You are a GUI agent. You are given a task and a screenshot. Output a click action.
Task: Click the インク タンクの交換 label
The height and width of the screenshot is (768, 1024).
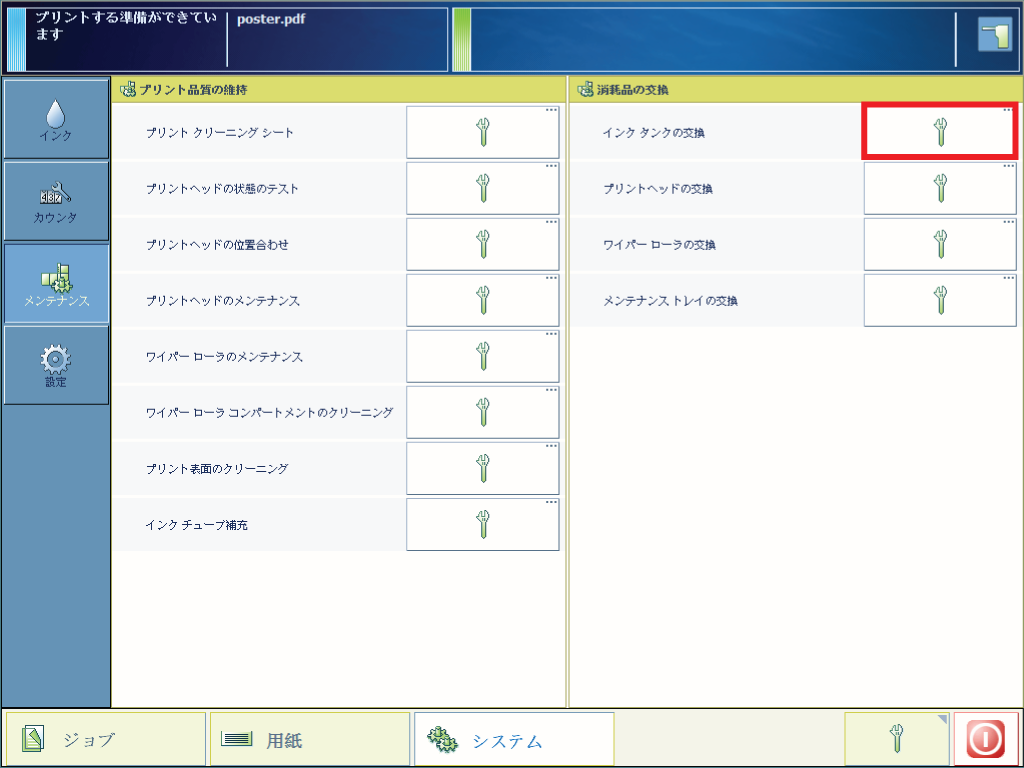click(x=653, y=133)
